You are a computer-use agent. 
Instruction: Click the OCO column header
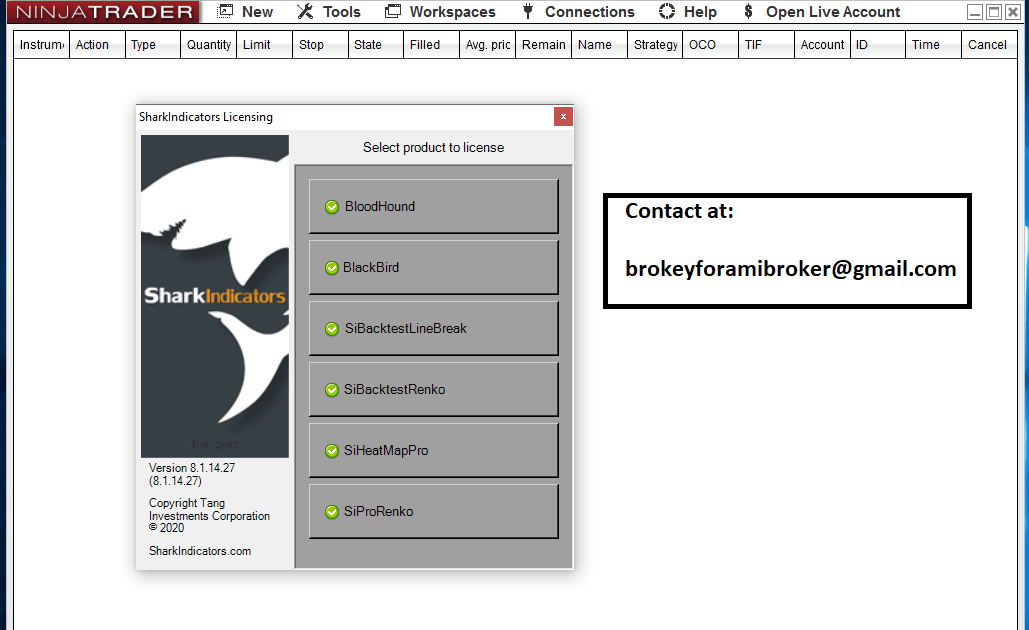click(710, 45)
